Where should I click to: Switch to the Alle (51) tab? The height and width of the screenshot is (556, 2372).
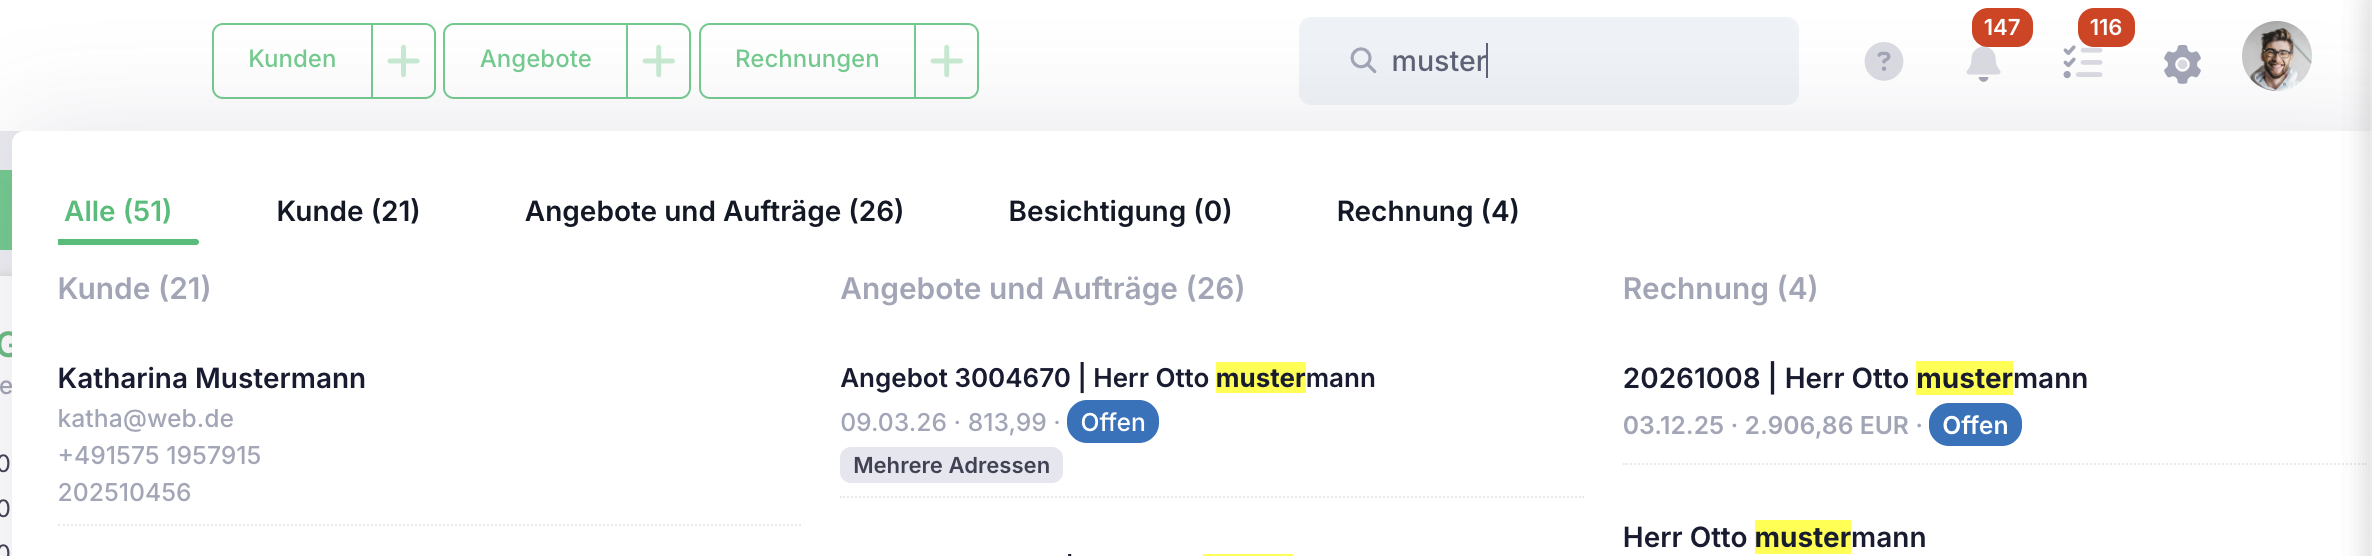click(118, 211)
